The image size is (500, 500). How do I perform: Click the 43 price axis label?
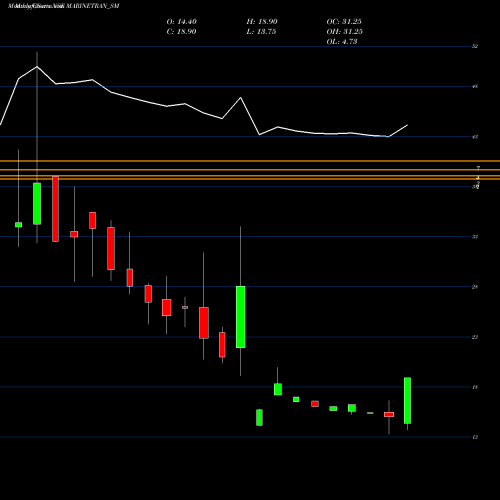point(475,137)
